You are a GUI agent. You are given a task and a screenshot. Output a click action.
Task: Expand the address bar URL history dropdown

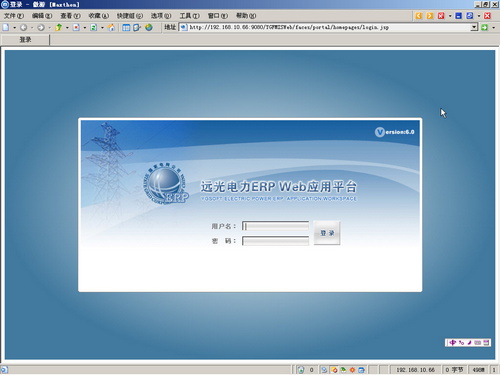tap(474, 27)
